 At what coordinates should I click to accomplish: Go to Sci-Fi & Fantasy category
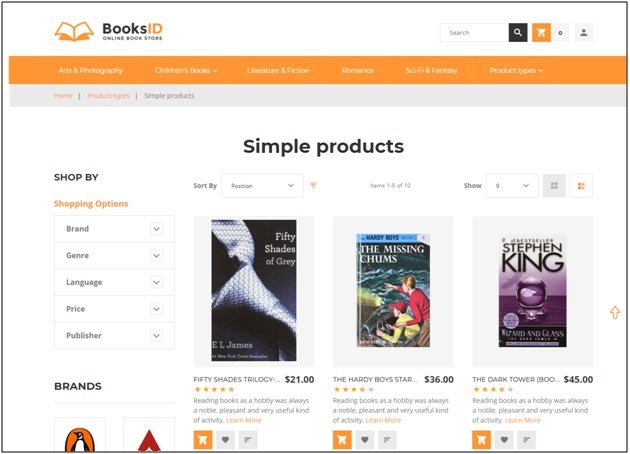point(432,70)
